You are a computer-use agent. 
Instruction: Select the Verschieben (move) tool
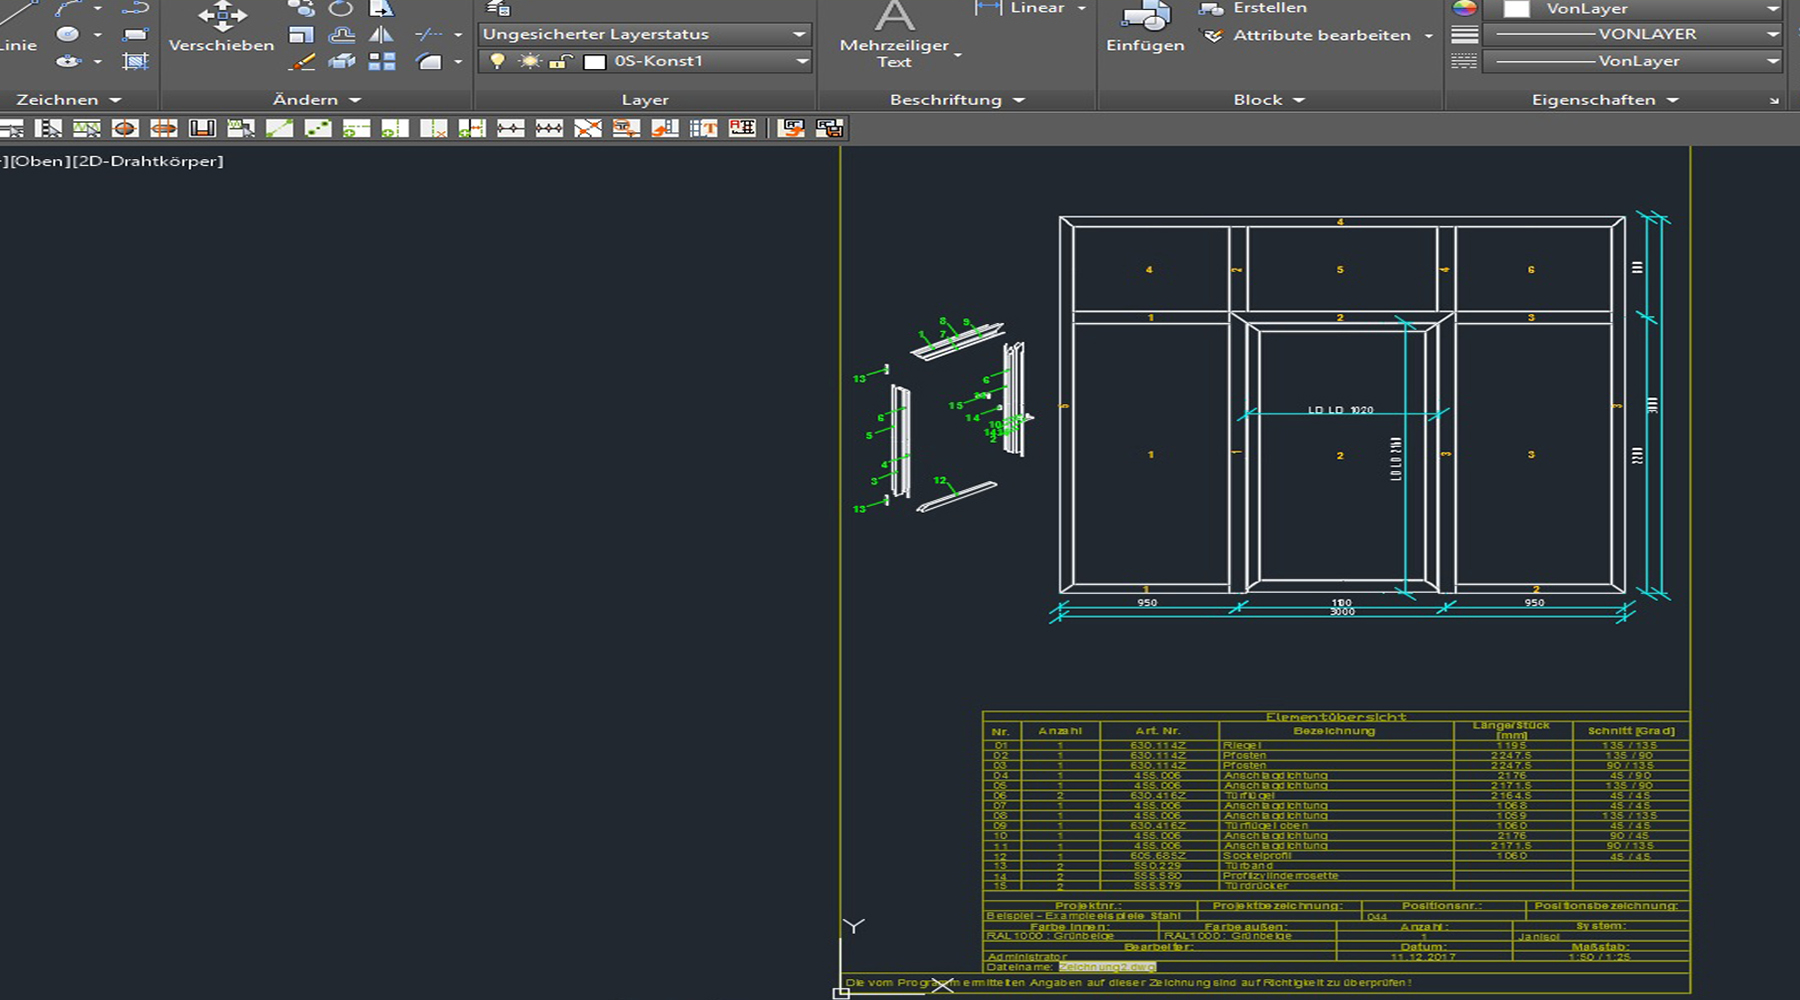(221, 27)
